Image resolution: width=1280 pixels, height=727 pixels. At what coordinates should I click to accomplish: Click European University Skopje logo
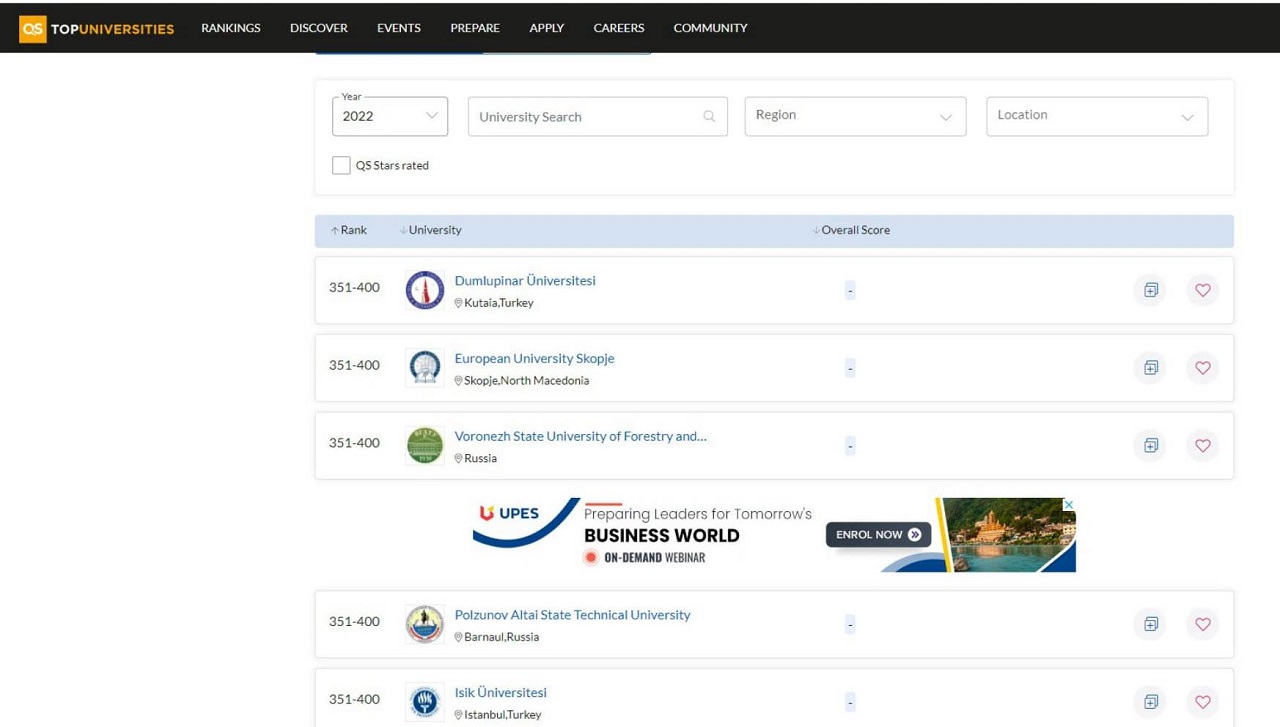click(425, 368)
